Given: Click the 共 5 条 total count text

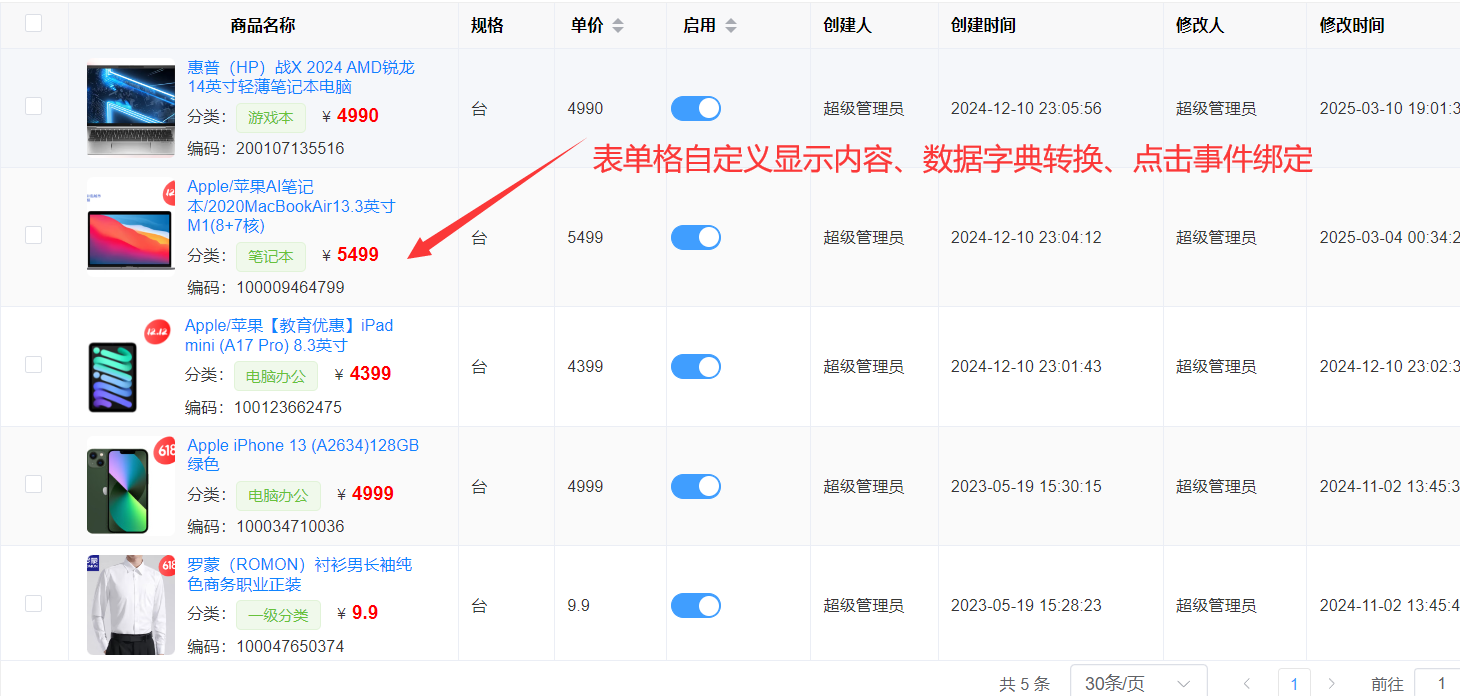Looking at the screenshot, I should coord(1024,685).
